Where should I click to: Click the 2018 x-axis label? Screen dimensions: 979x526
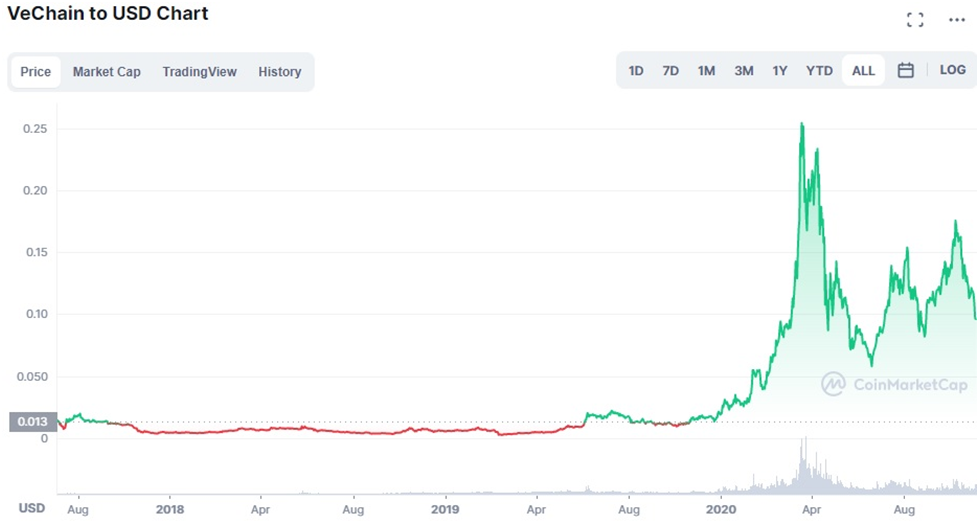click(x=170, y=509)
